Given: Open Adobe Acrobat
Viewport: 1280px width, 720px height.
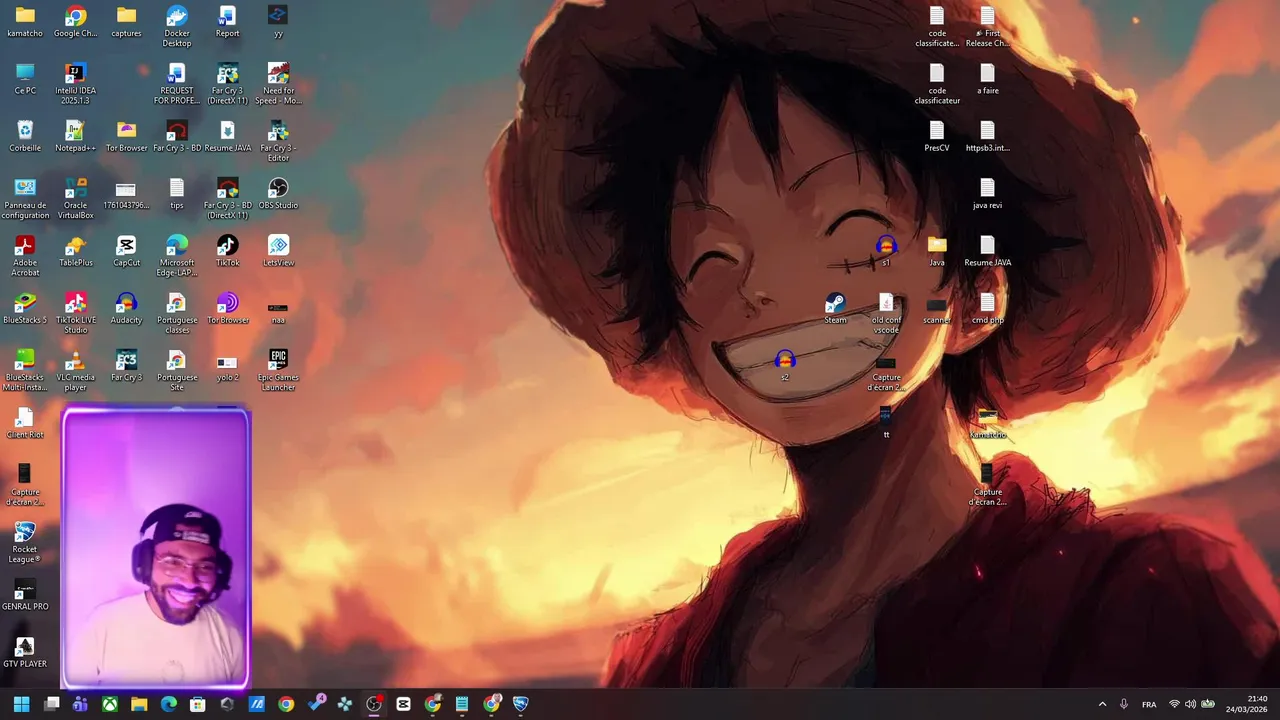Looking at the screenshot, I should [25, 256].
